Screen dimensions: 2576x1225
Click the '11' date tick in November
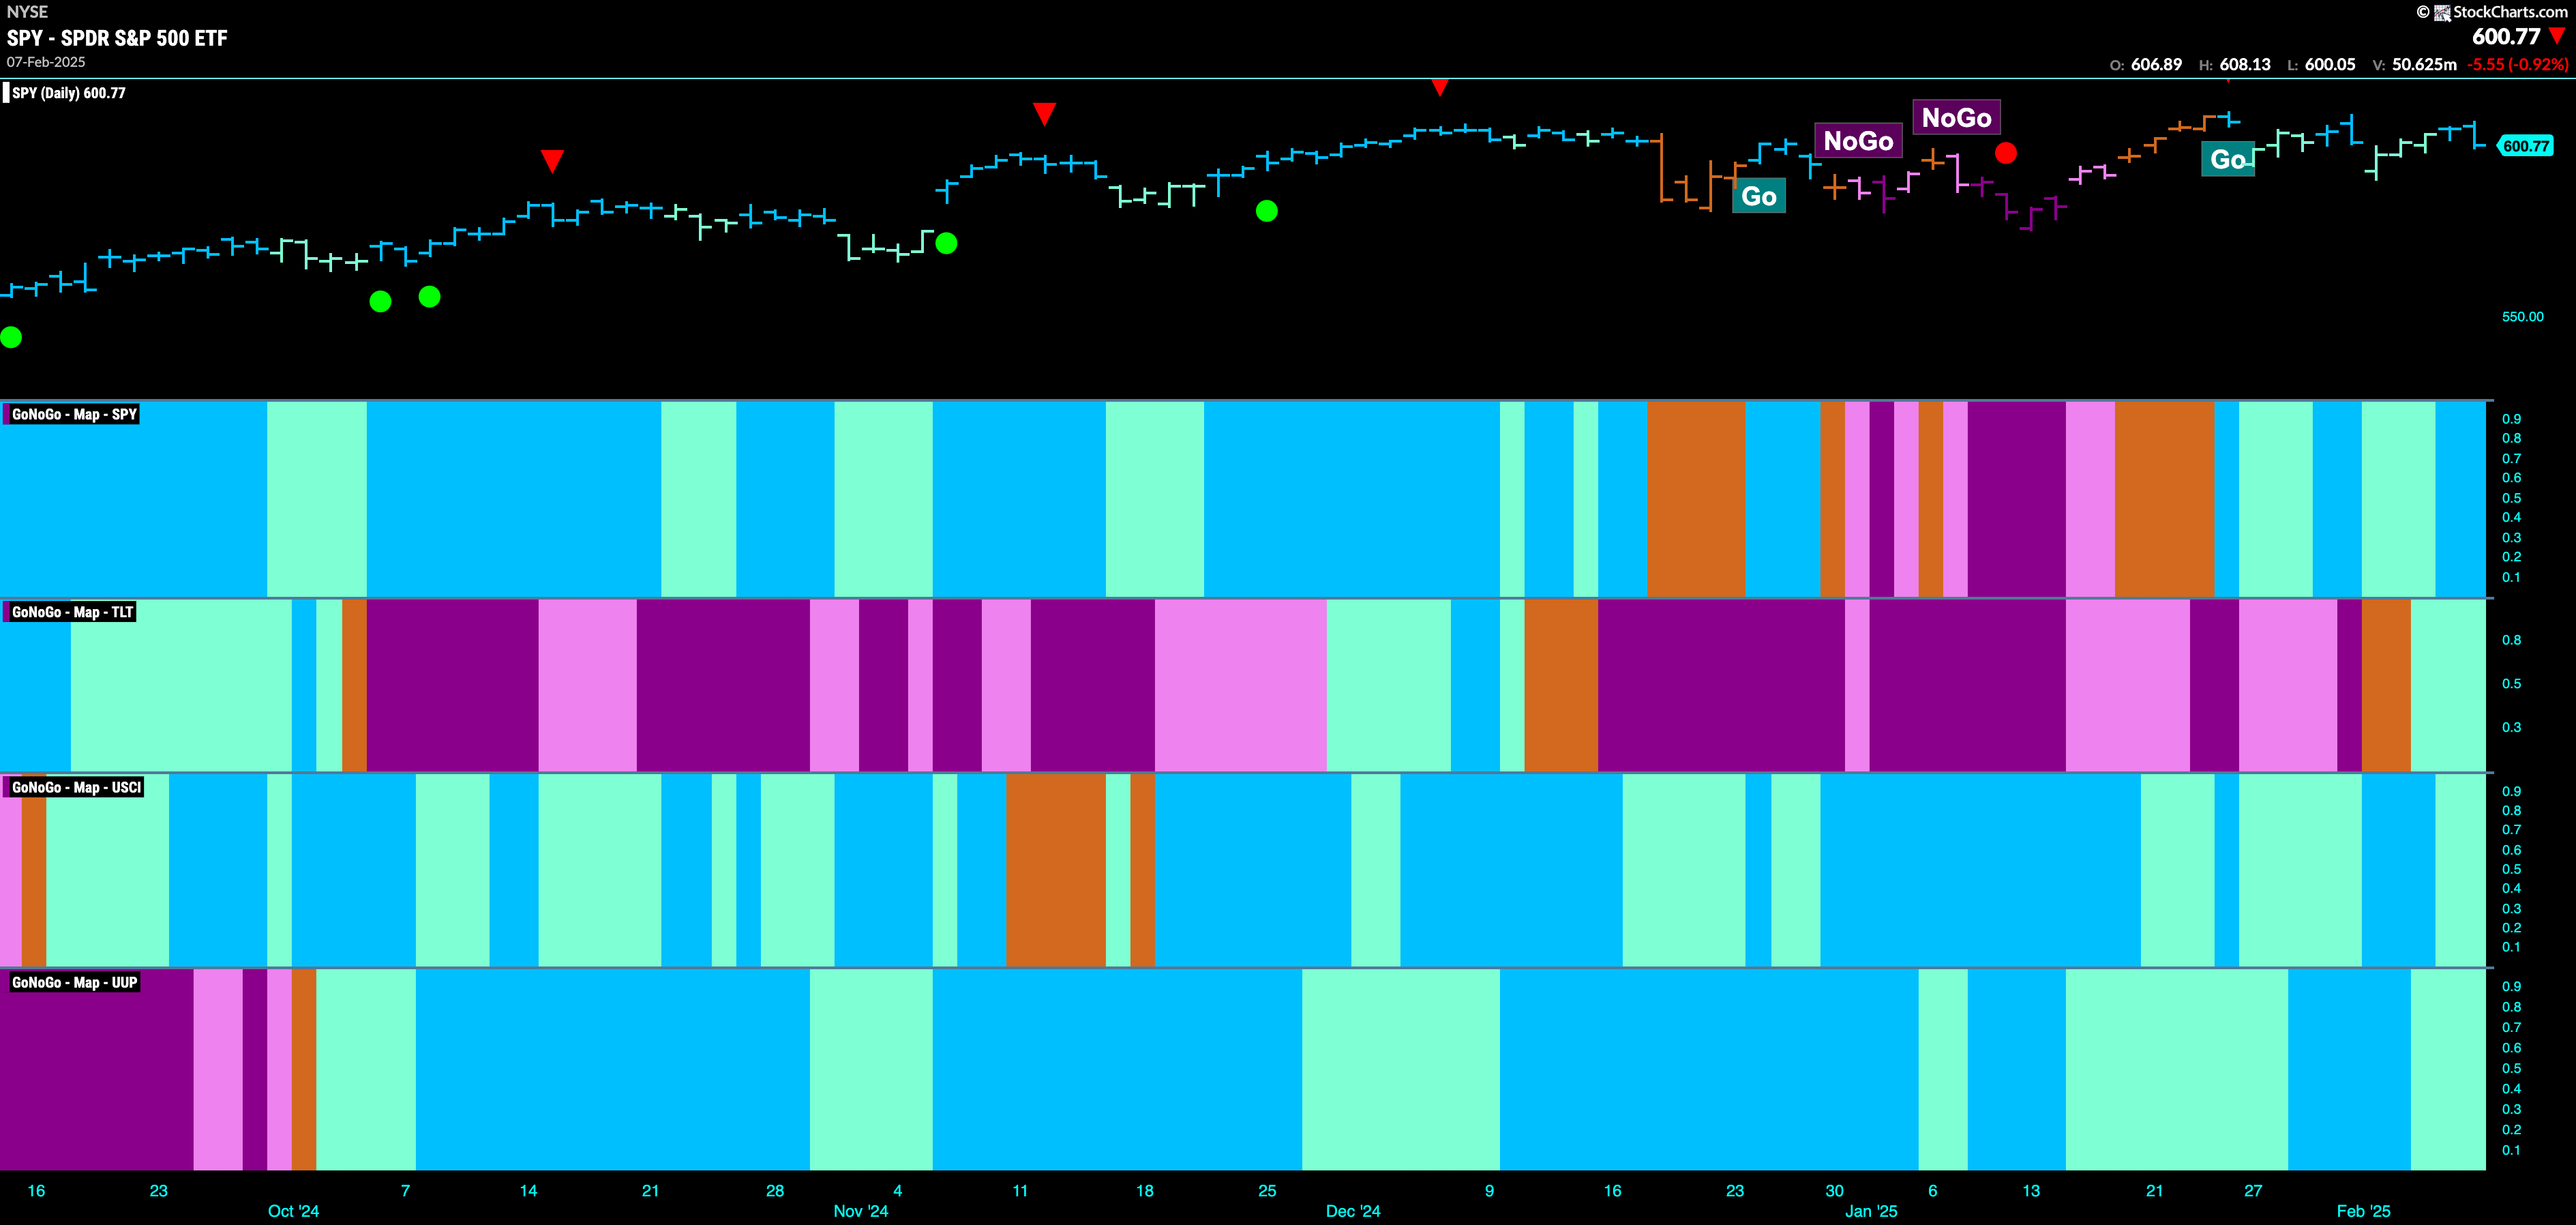click(x=1020, y=1190)
